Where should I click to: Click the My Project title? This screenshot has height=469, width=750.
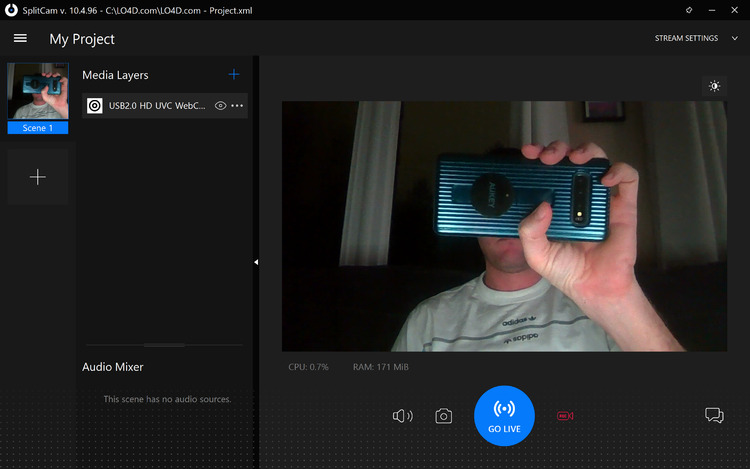tap(82, 39)
